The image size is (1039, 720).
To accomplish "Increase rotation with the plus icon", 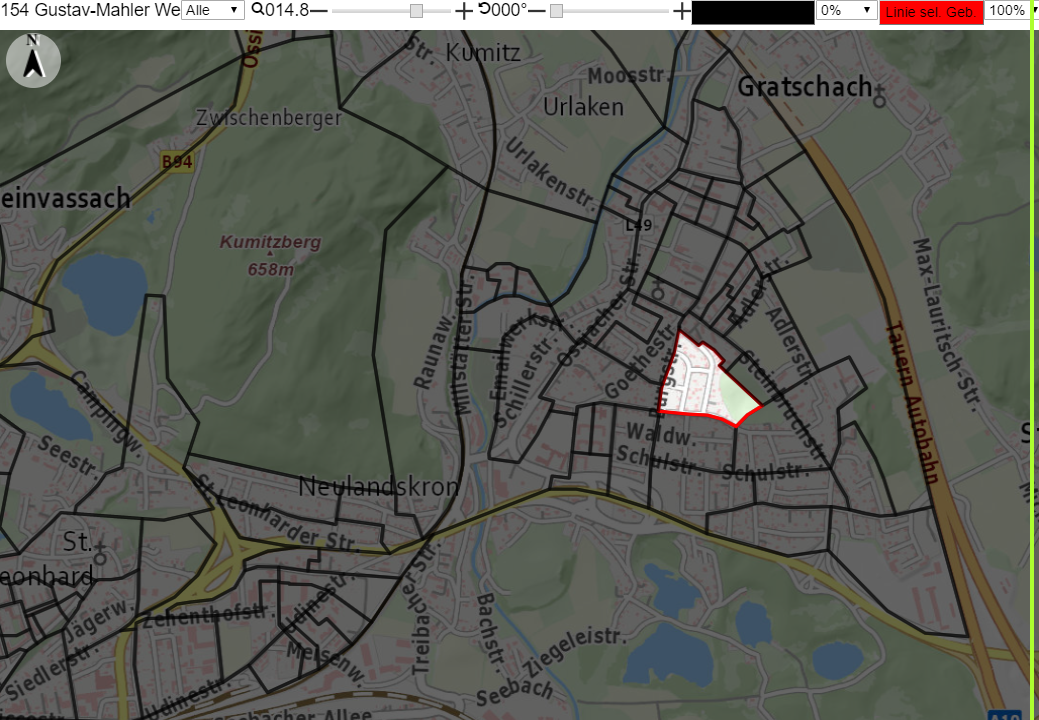I will point(681,11).
